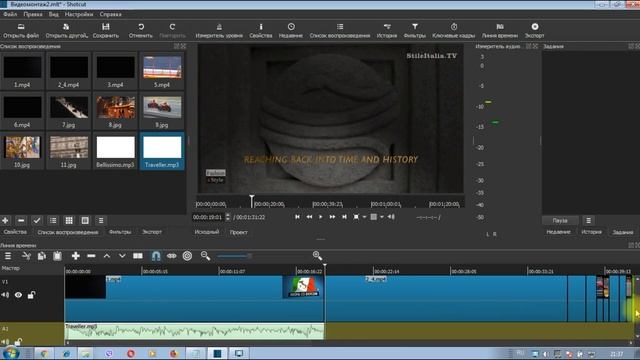Open the Справка menu

111,14
